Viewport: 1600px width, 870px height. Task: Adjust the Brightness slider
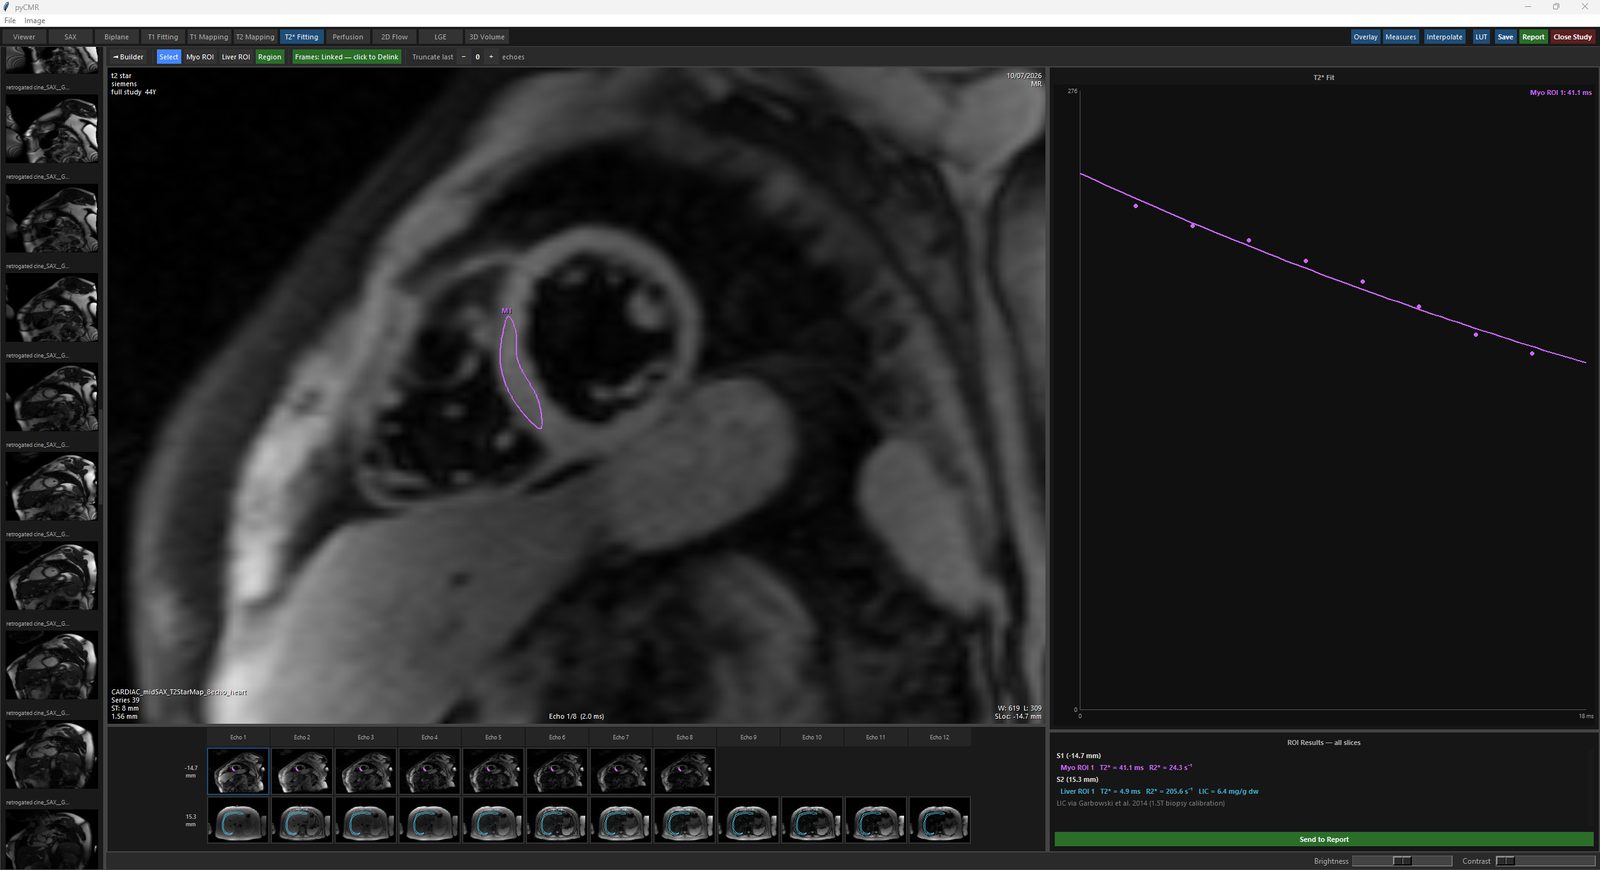[x=1402, y=861]
